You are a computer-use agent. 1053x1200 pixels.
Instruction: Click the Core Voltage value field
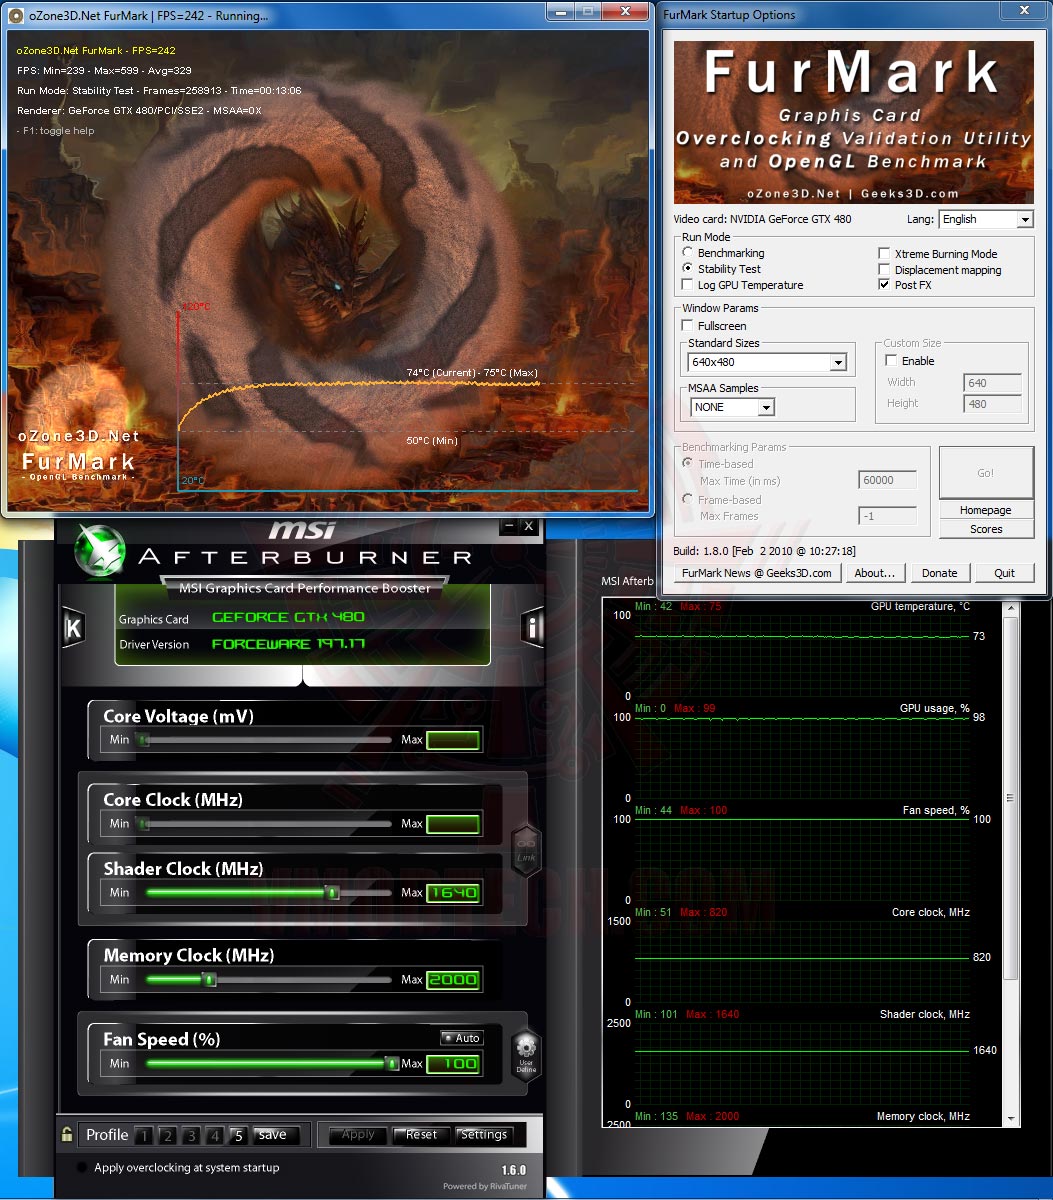453,740
